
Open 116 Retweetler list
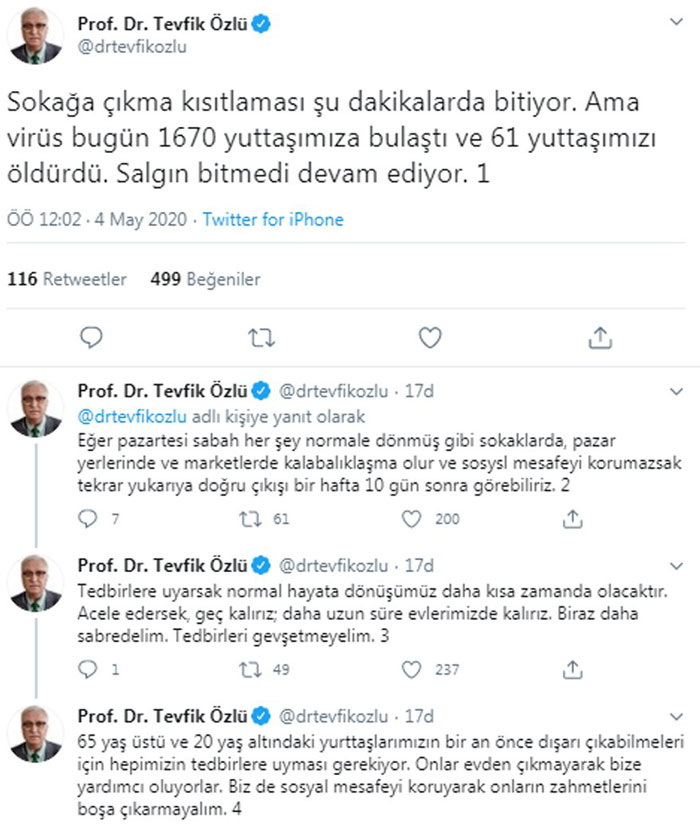(x=67, y=279)
